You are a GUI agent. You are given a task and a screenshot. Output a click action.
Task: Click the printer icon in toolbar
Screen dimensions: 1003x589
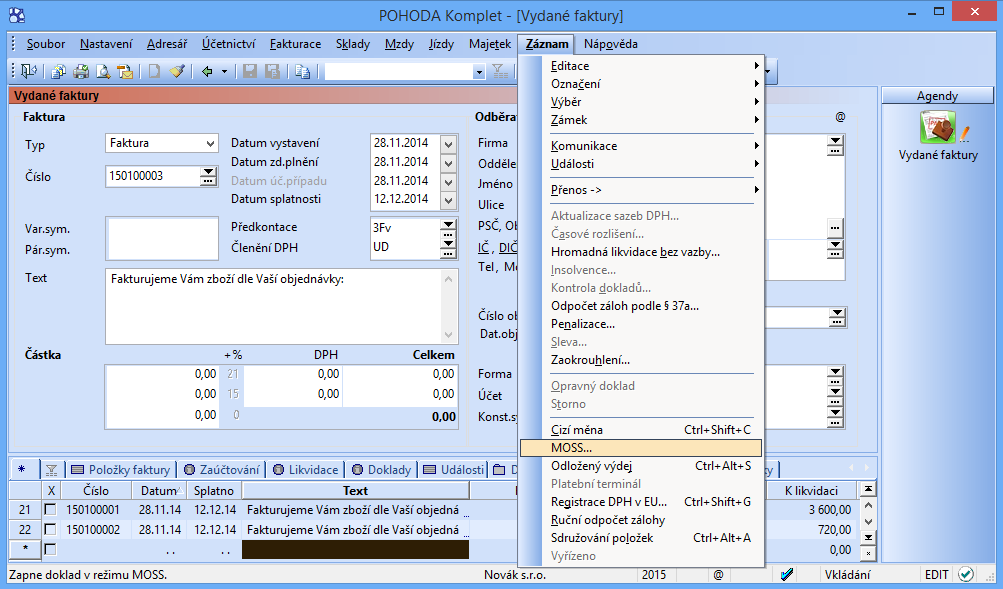pyautogui.click(x=81, y=72)
